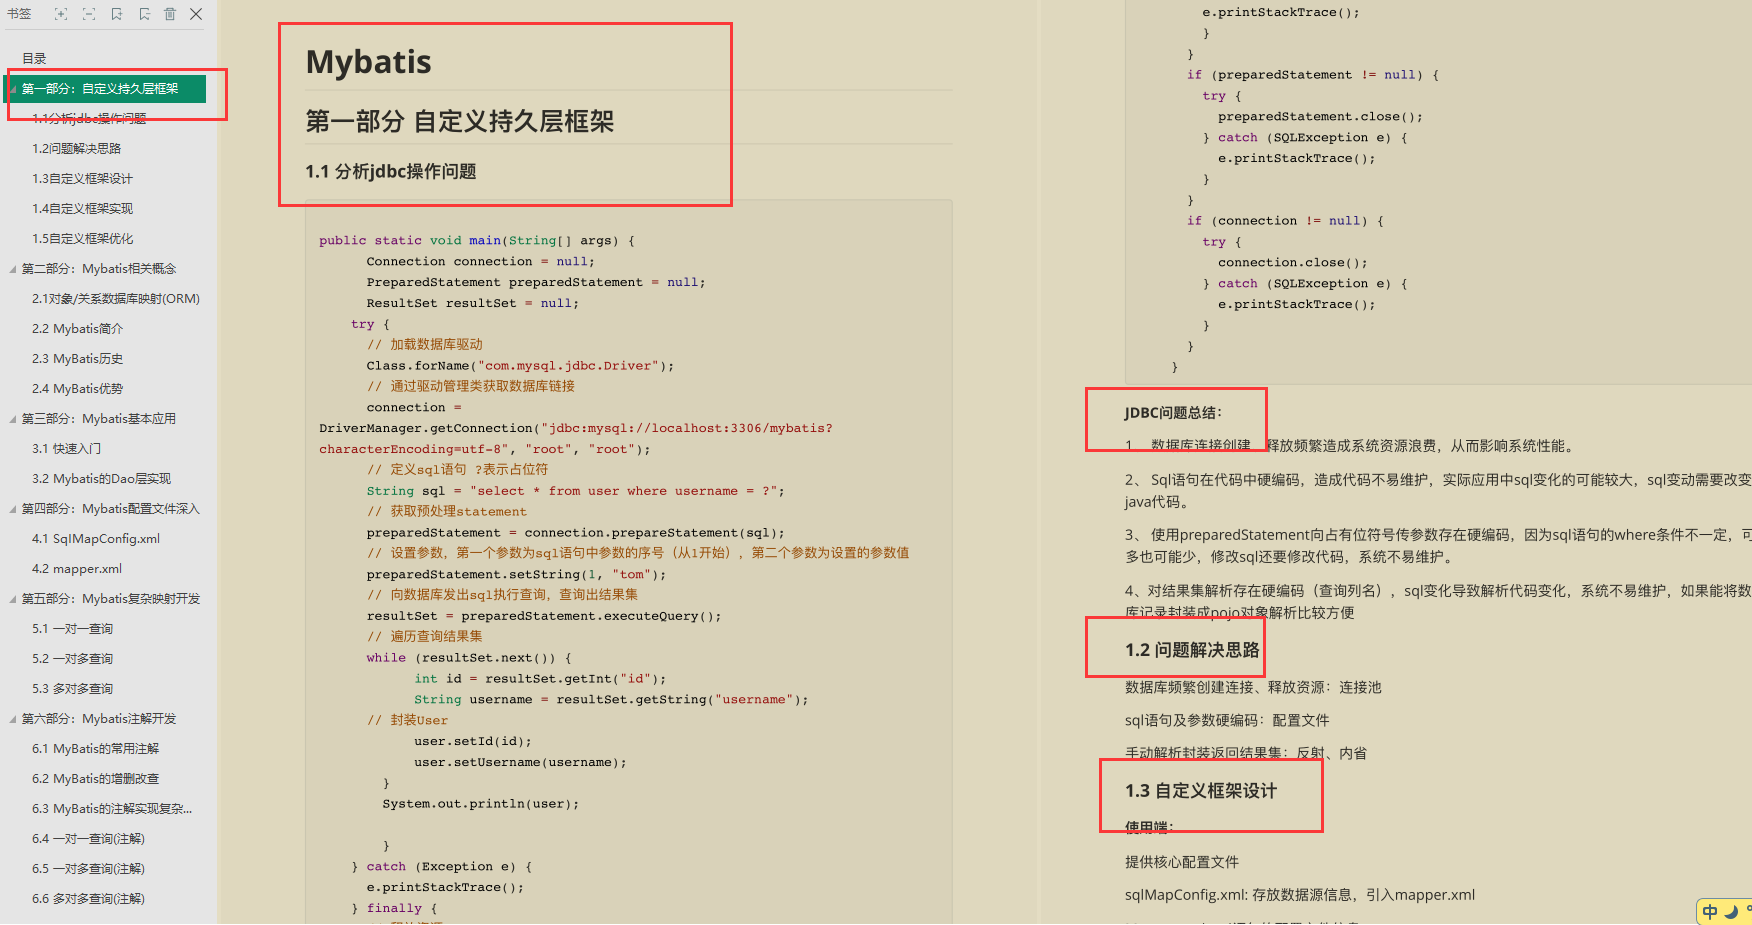Click heading 第一部分 自定义持久层框架 in page
Viewport: 1752px width, 925px height.
coord(460,122)
